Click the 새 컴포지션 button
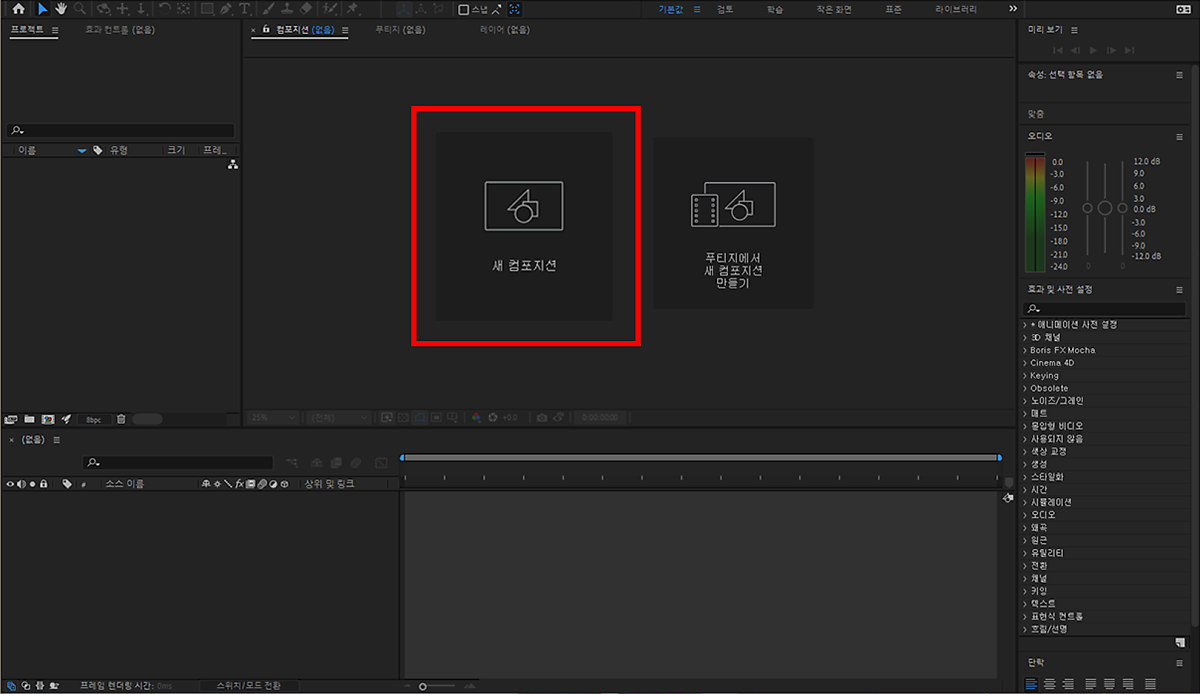Viewport: 1200px width, 694px height. coord(523,227)
